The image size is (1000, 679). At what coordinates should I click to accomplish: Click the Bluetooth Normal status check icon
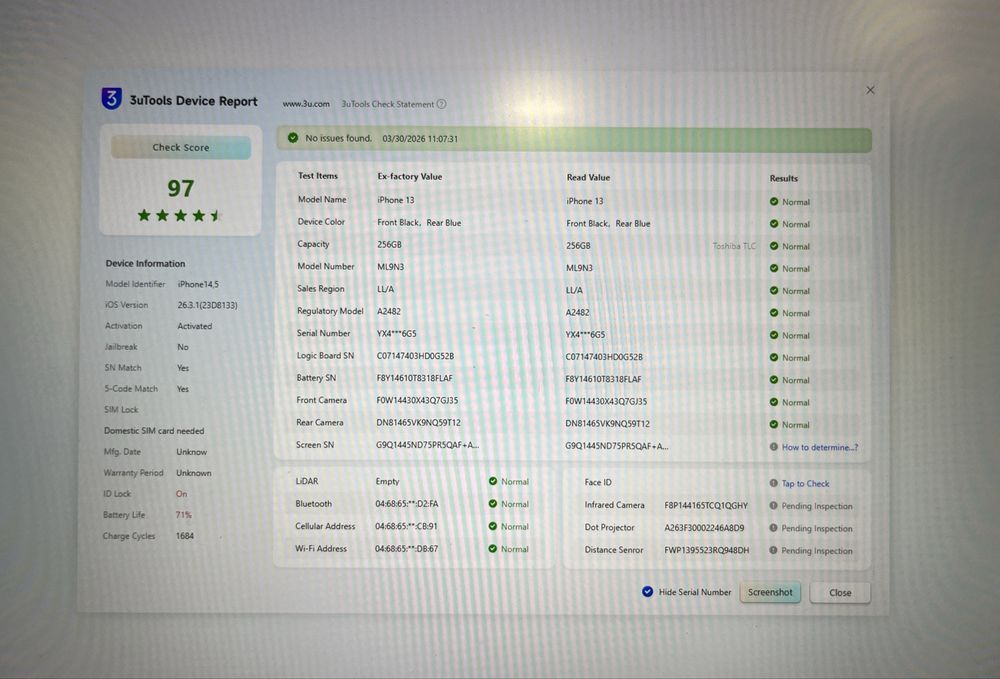pos(493,504)
